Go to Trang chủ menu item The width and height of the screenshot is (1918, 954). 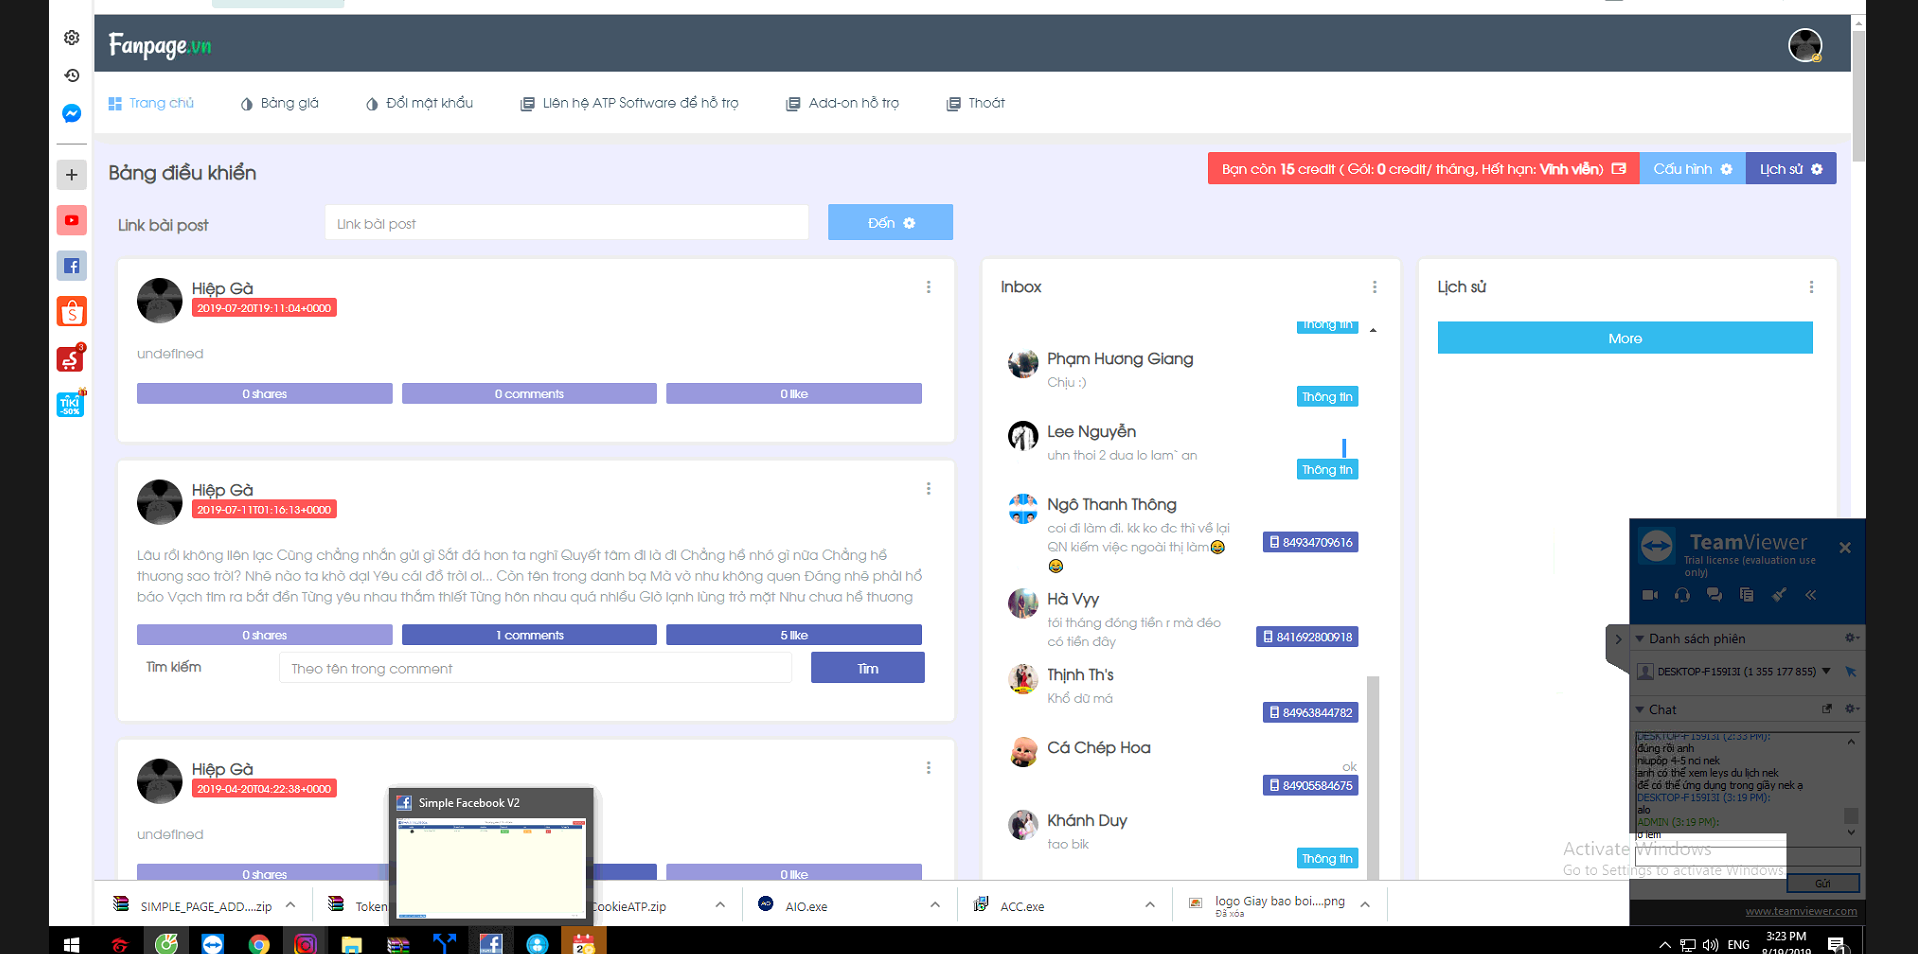pyautogui.click(x=151, y=103)
